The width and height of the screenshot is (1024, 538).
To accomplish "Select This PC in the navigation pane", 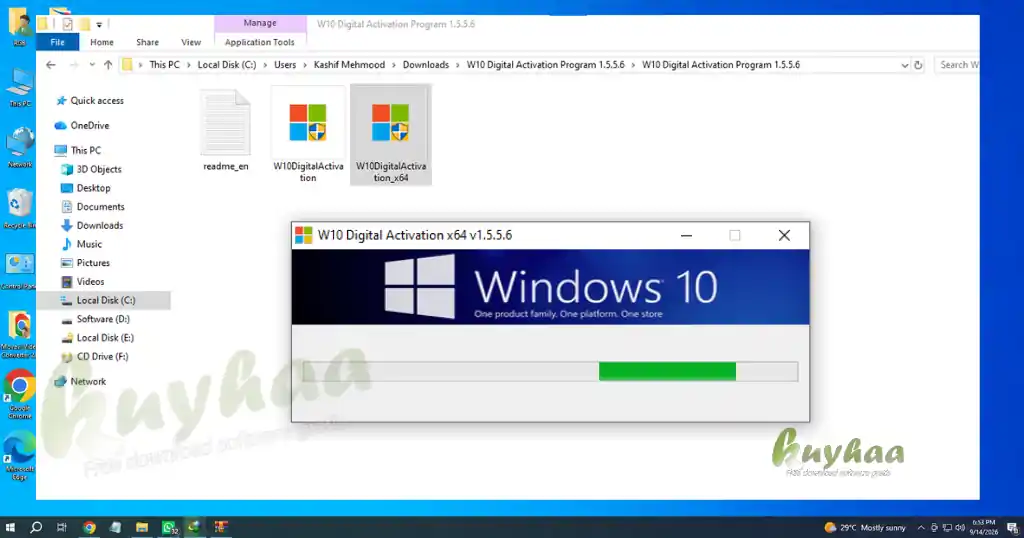I will coord(78,150).
